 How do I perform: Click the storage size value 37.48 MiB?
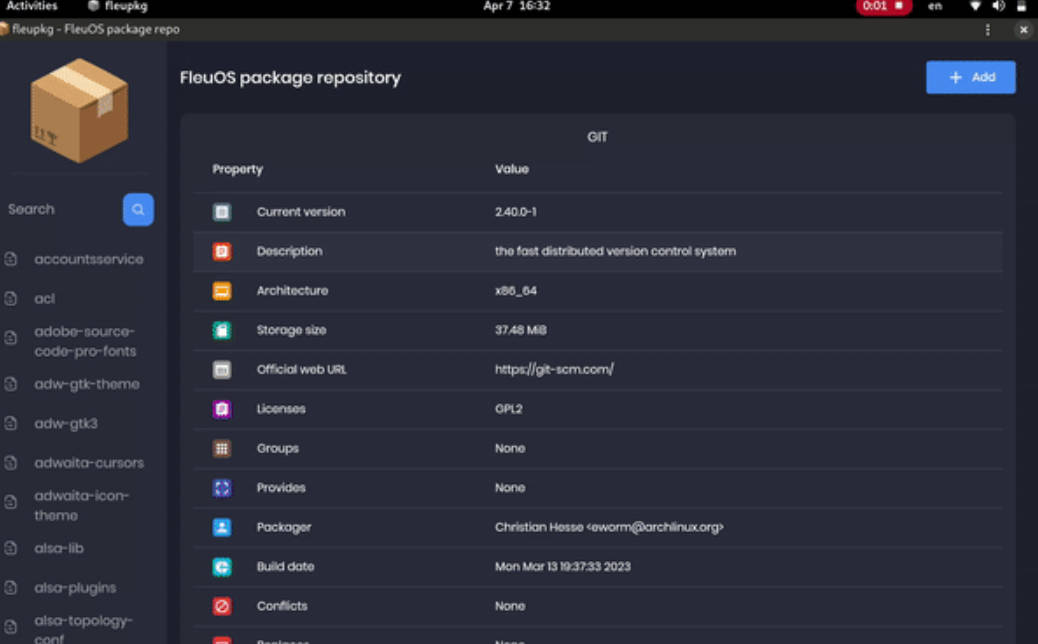520,330
